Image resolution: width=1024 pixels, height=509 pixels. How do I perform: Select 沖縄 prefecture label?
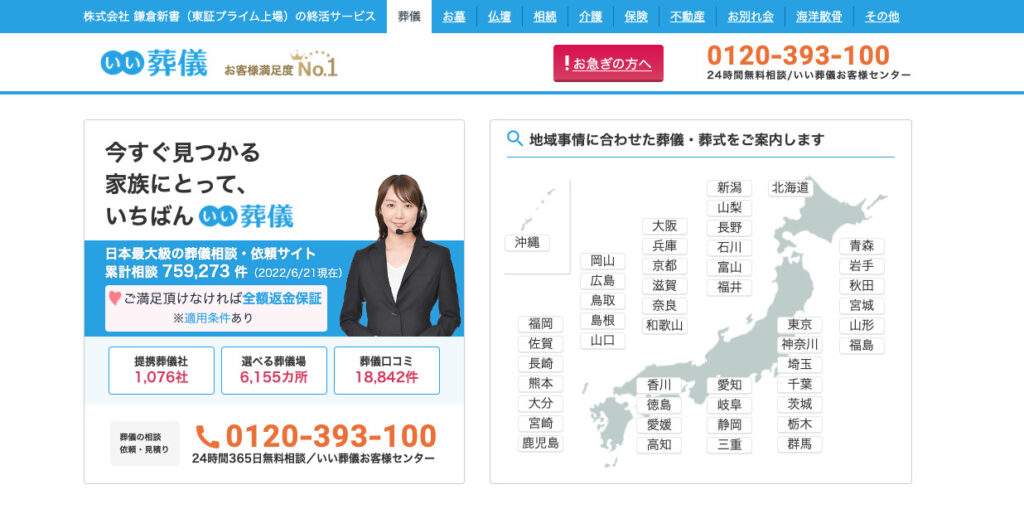(526, 242)
